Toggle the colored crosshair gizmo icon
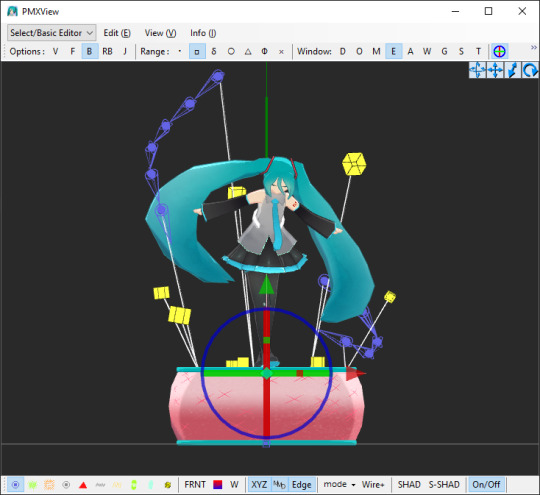Screen dimensions: 540x495 point(499,52)
